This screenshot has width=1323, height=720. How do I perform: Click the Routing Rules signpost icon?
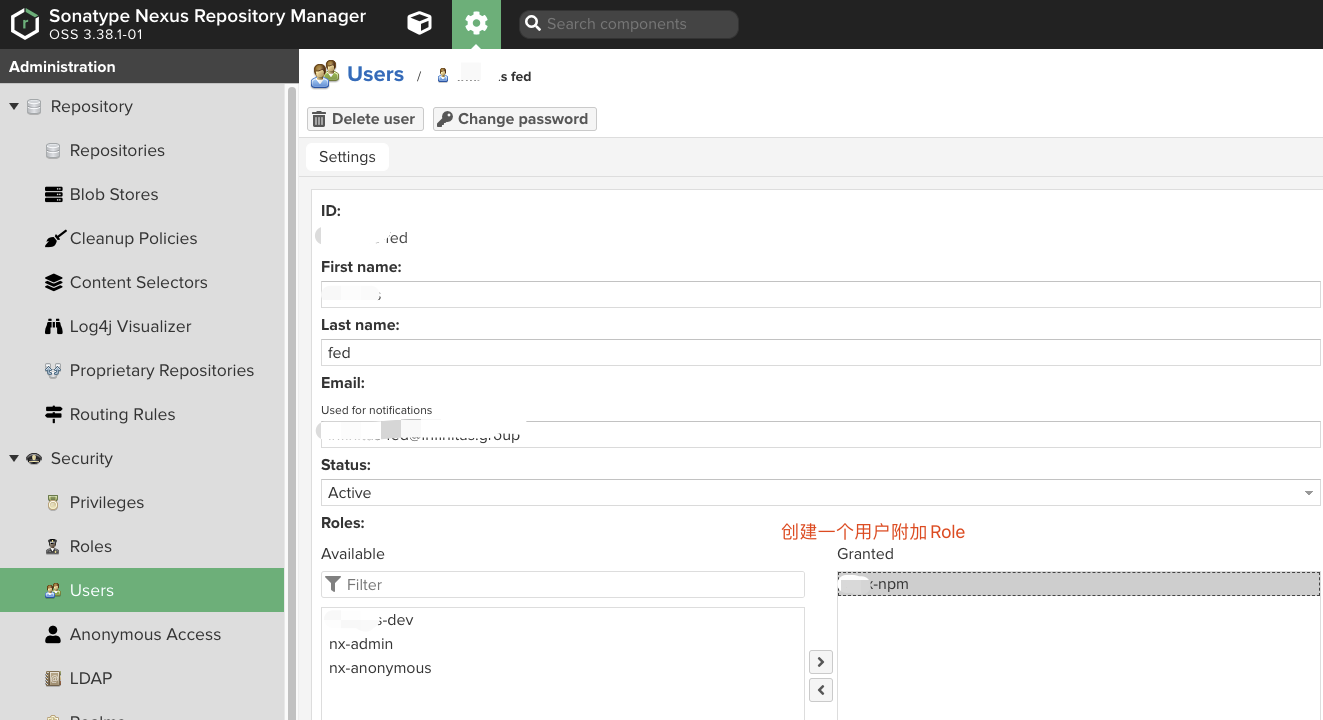coord(53,415)
